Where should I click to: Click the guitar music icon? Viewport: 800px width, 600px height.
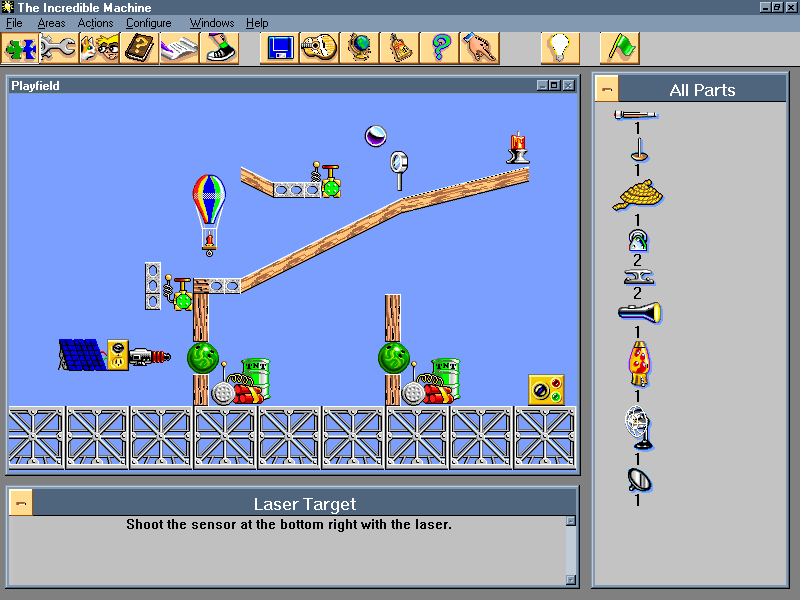319,48
